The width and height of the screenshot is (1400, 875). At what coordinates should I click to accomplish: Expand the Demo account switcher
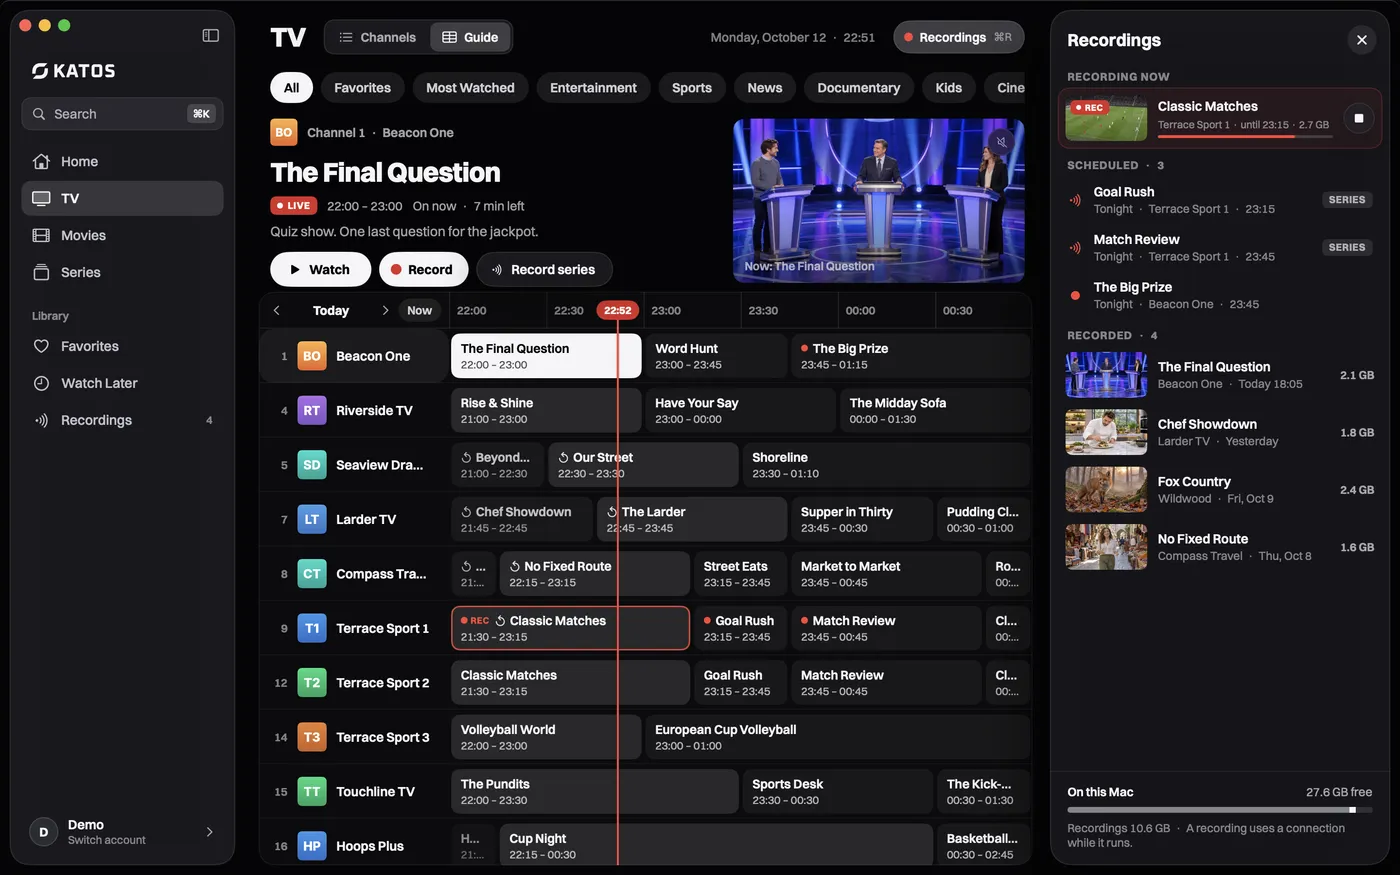[x=122, y=832]
